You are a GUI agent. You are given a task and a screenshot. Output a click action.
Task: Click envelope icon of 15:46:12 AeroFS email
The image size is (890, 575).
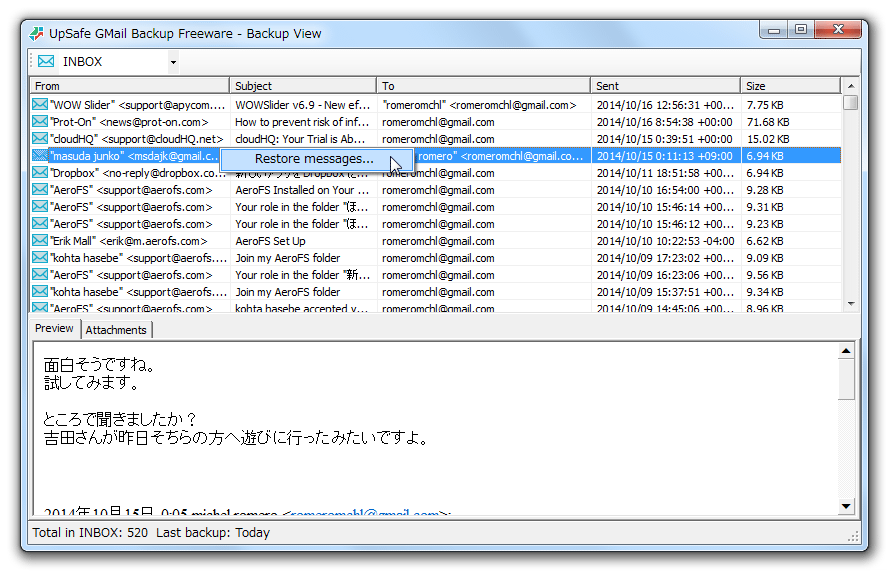tap(40, 223)
